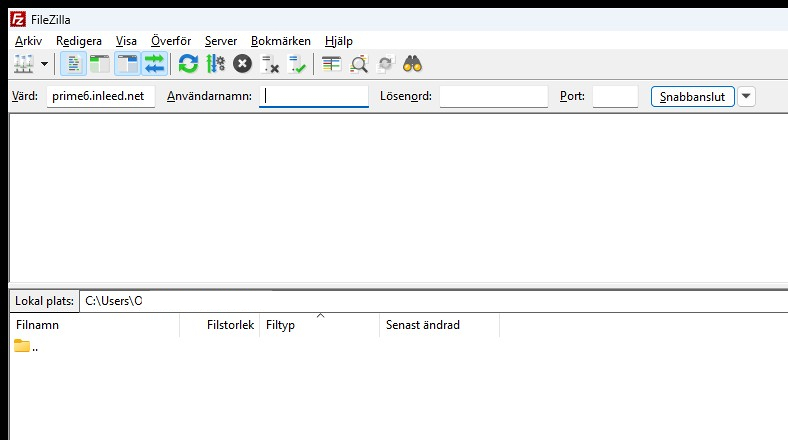Open the Bokmärken menu
788x440 pixels.
click(281, 40)
